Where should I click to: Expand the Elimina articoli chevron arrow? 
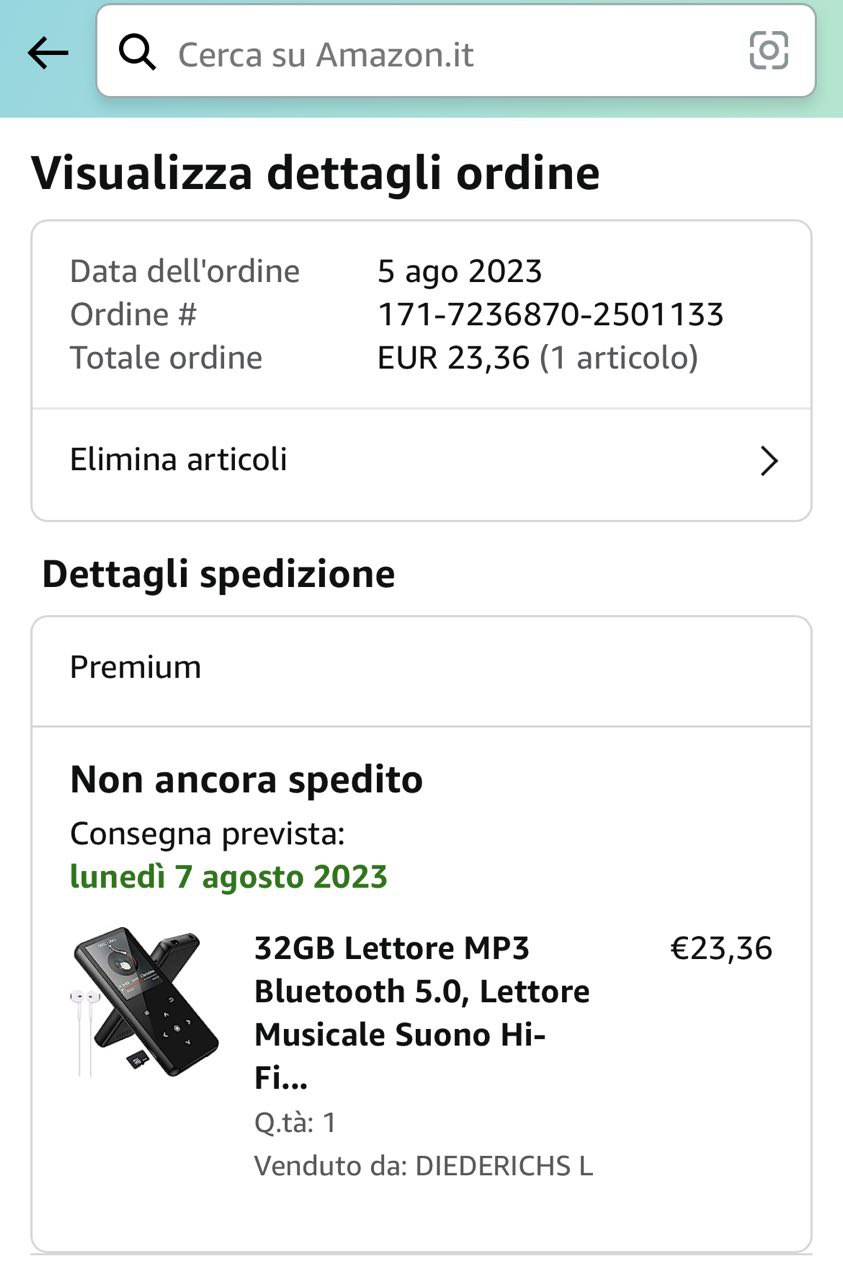point(768,461)
